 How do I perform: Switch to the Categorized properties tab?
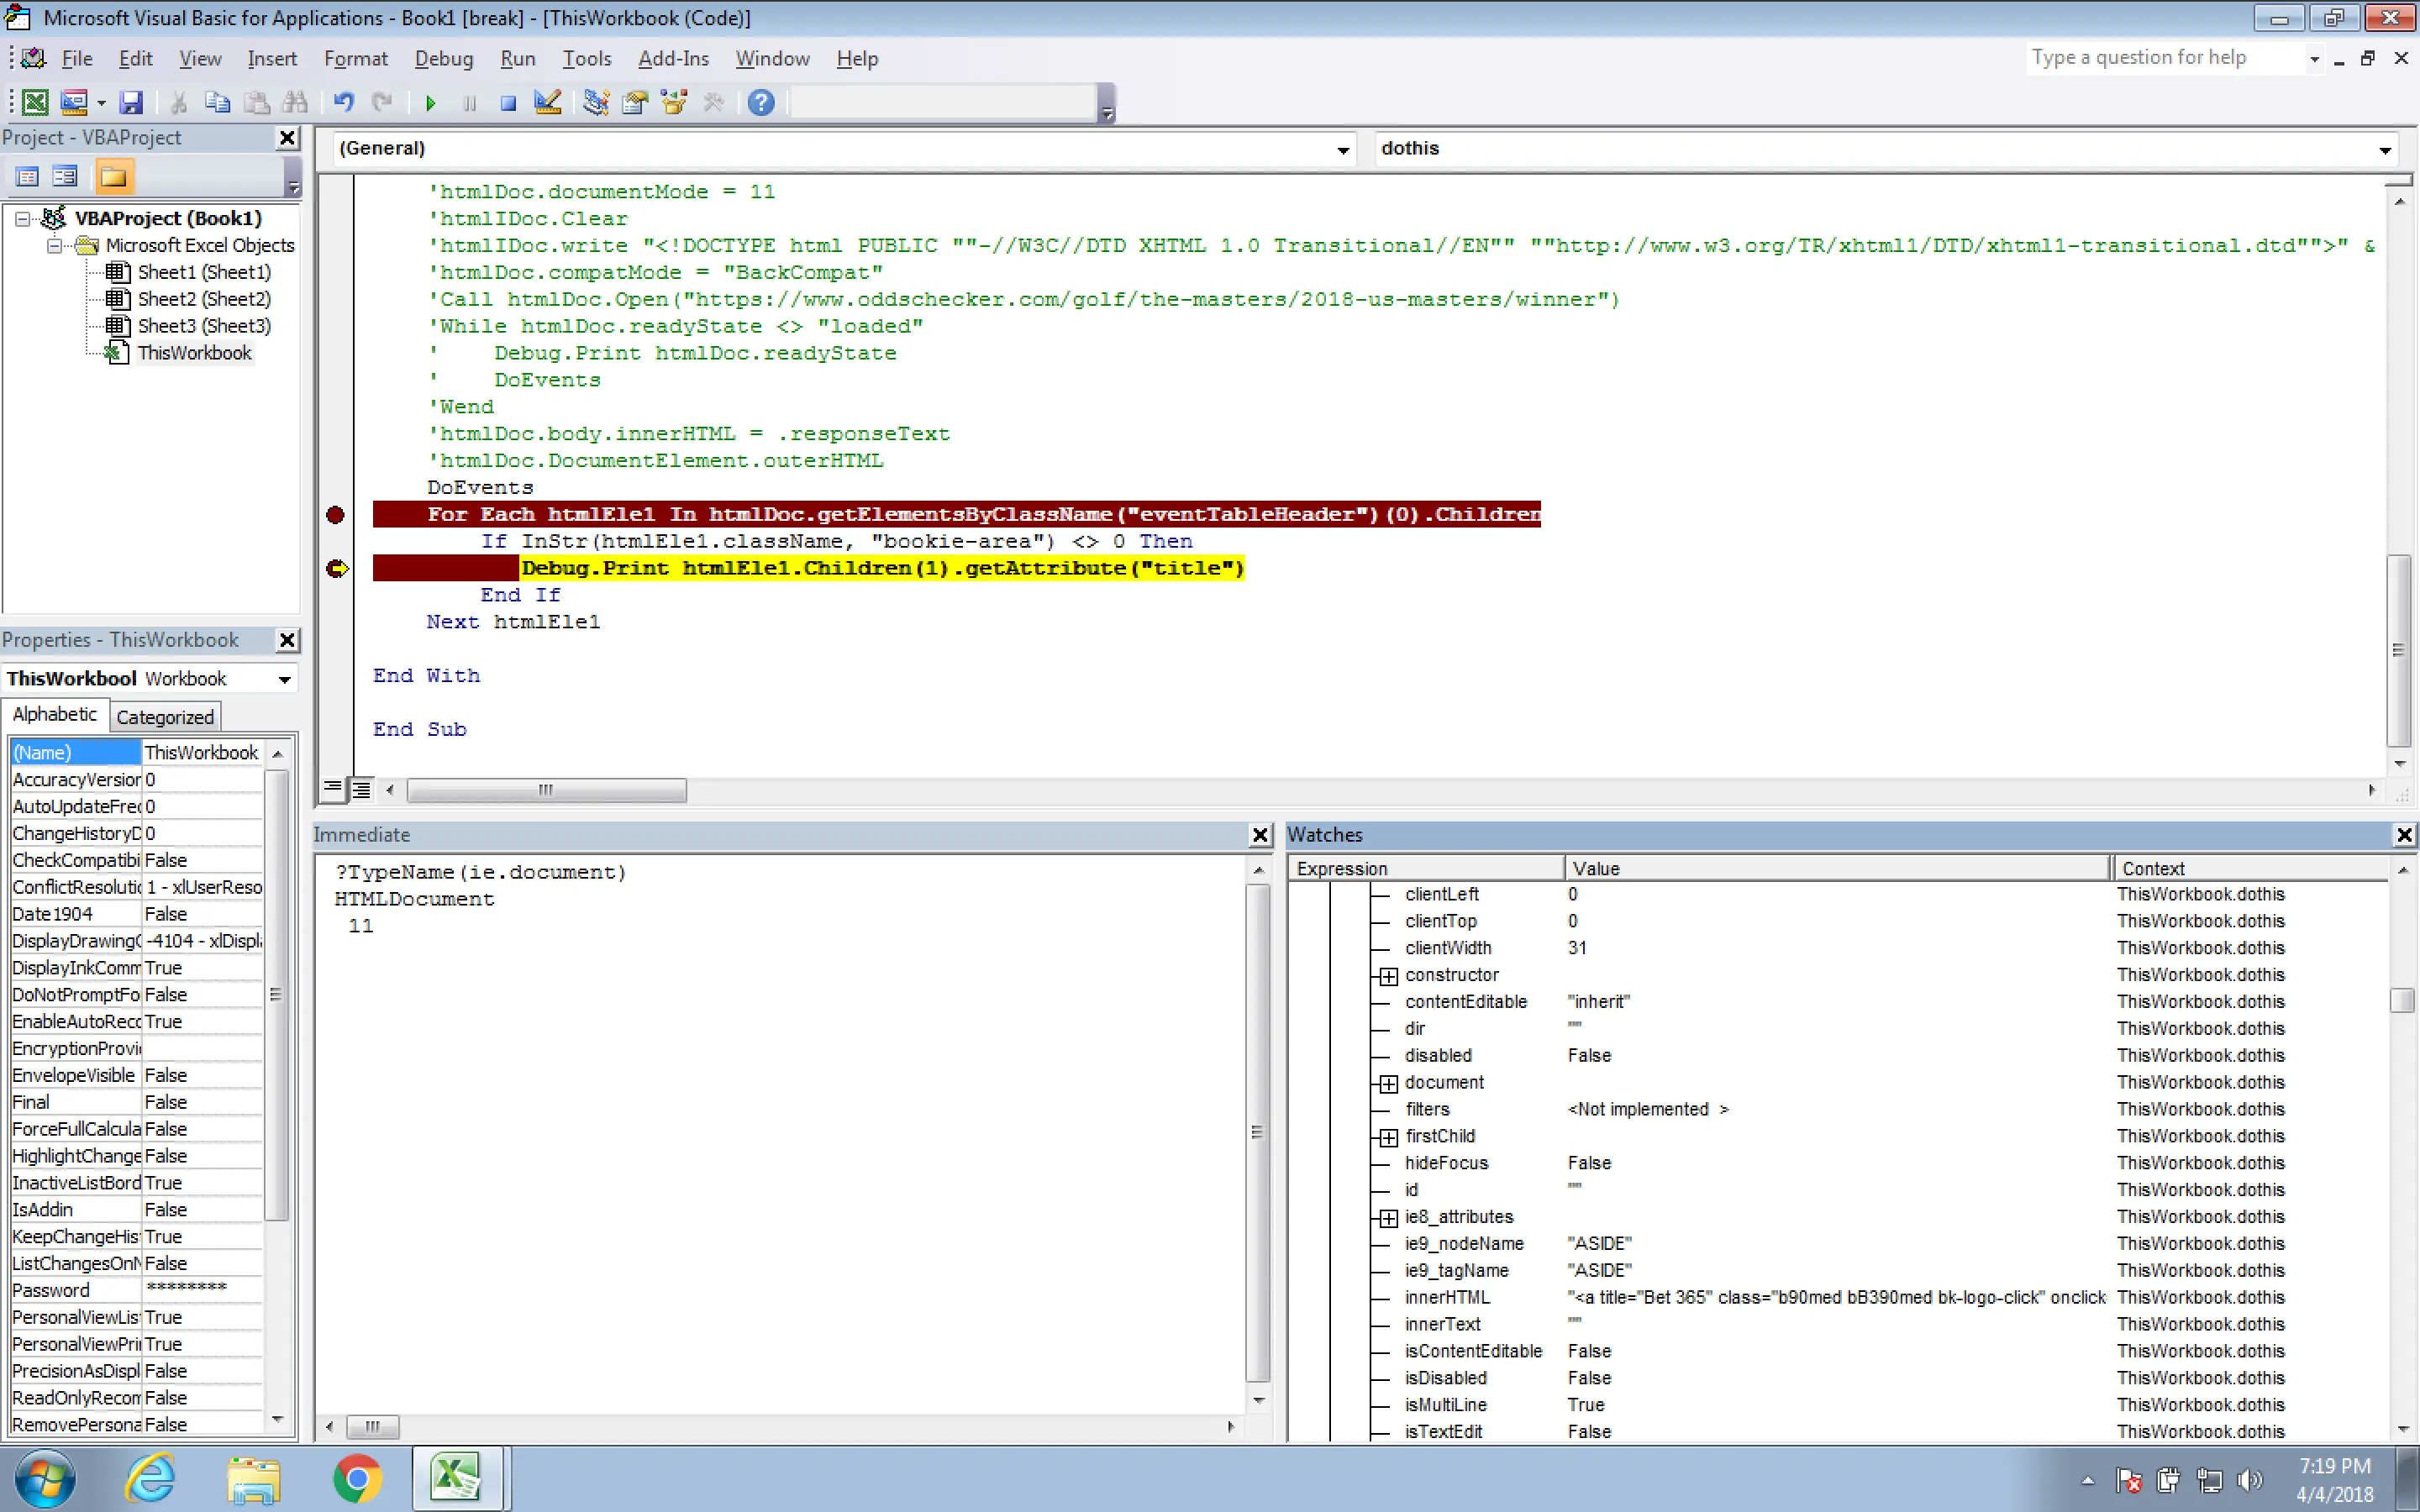point(165,717)
